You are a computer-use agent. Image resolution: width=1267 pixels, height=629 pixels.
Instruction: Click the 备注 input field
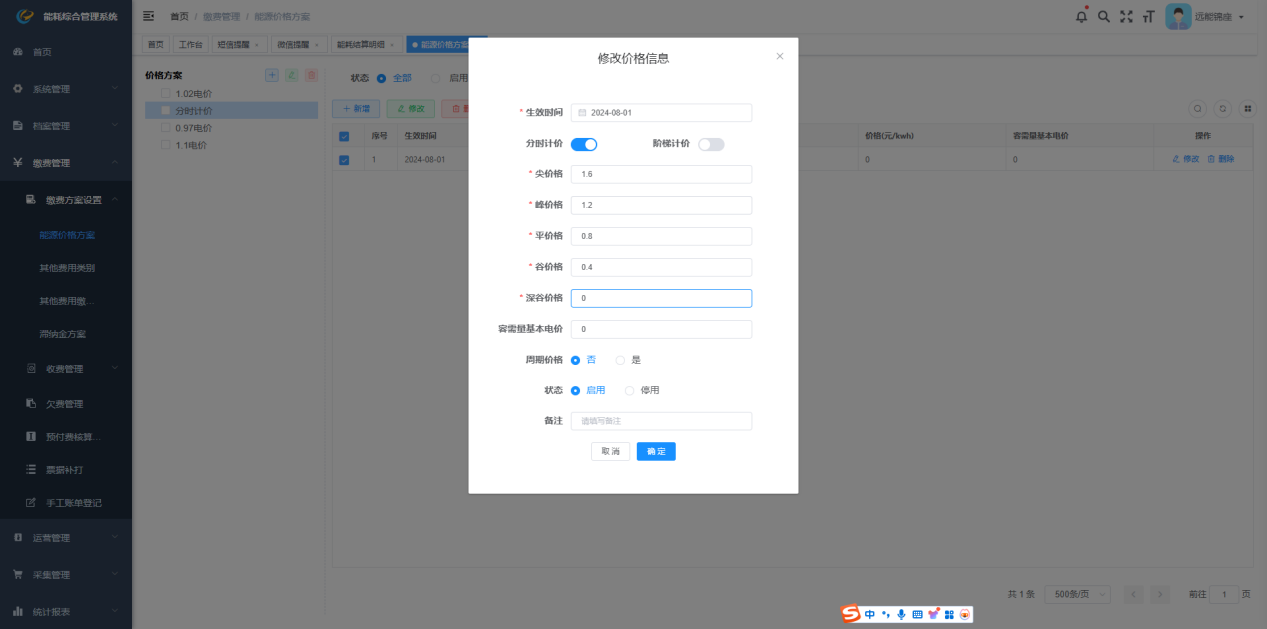pyautogui.click(x=661, y=421)
